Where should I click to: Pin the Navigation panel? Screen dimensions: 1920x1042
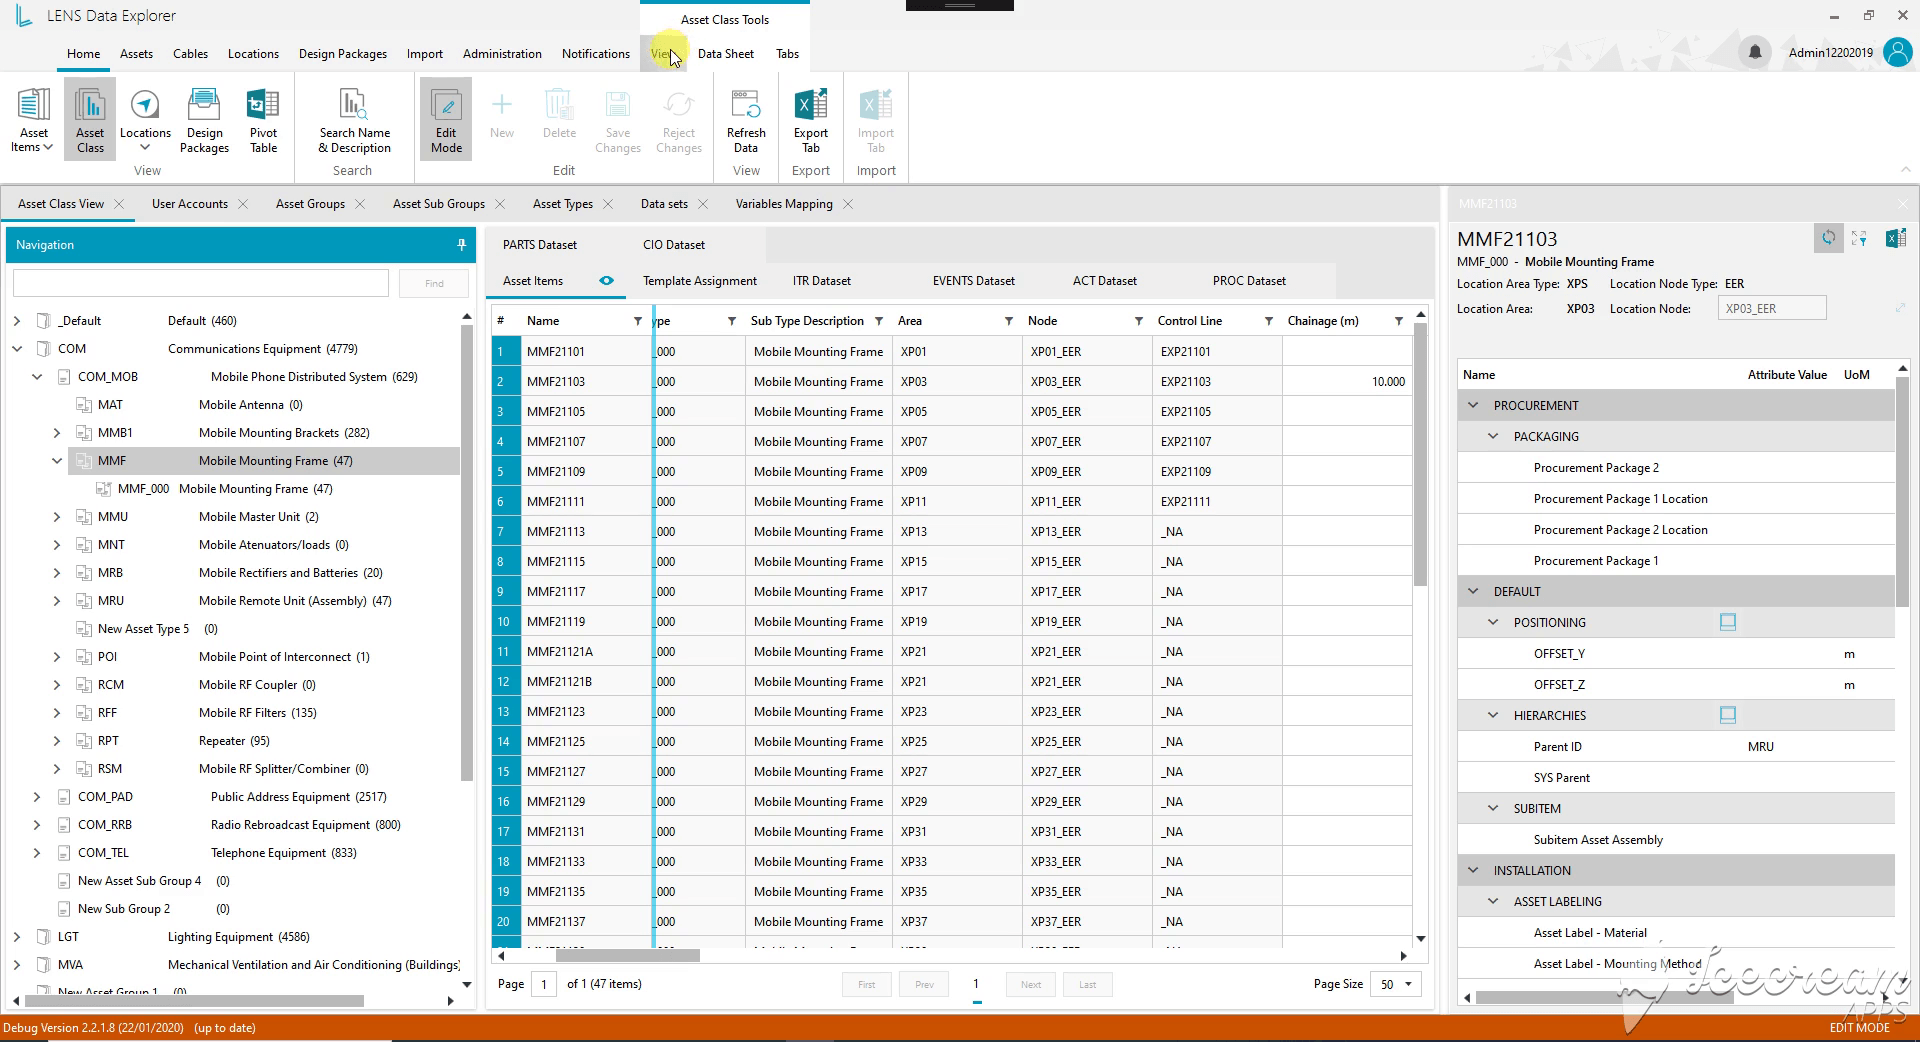[x=461, y=245]
